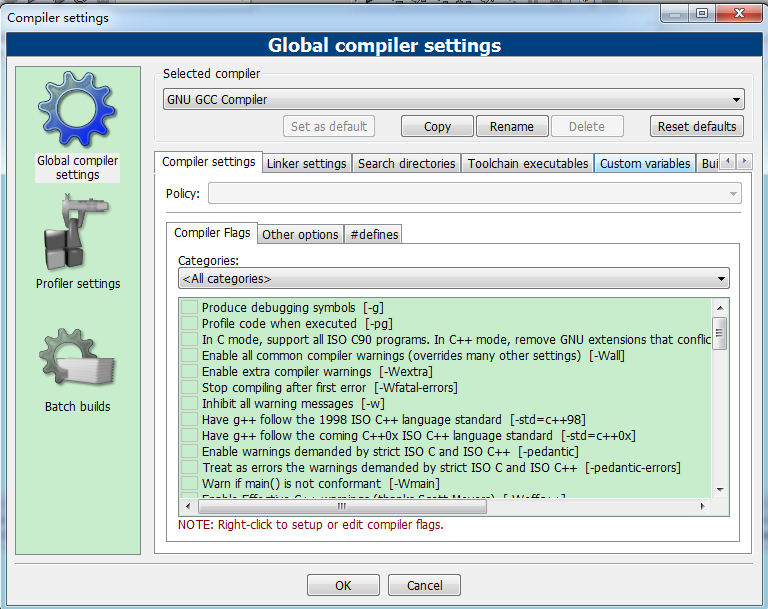The width and height of the screenshot is (768, 609).
Task: Select the Compiler Flags sub-tab
Action: pos(212,233)
